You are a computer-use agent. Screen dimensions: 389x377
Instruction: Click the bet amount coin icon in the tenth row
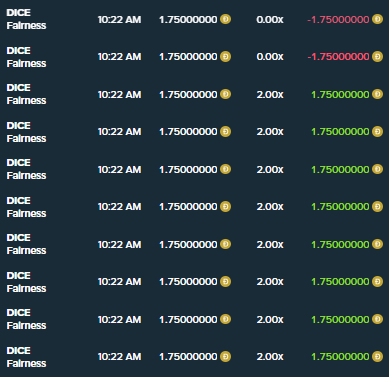click(x=225, y=357)
